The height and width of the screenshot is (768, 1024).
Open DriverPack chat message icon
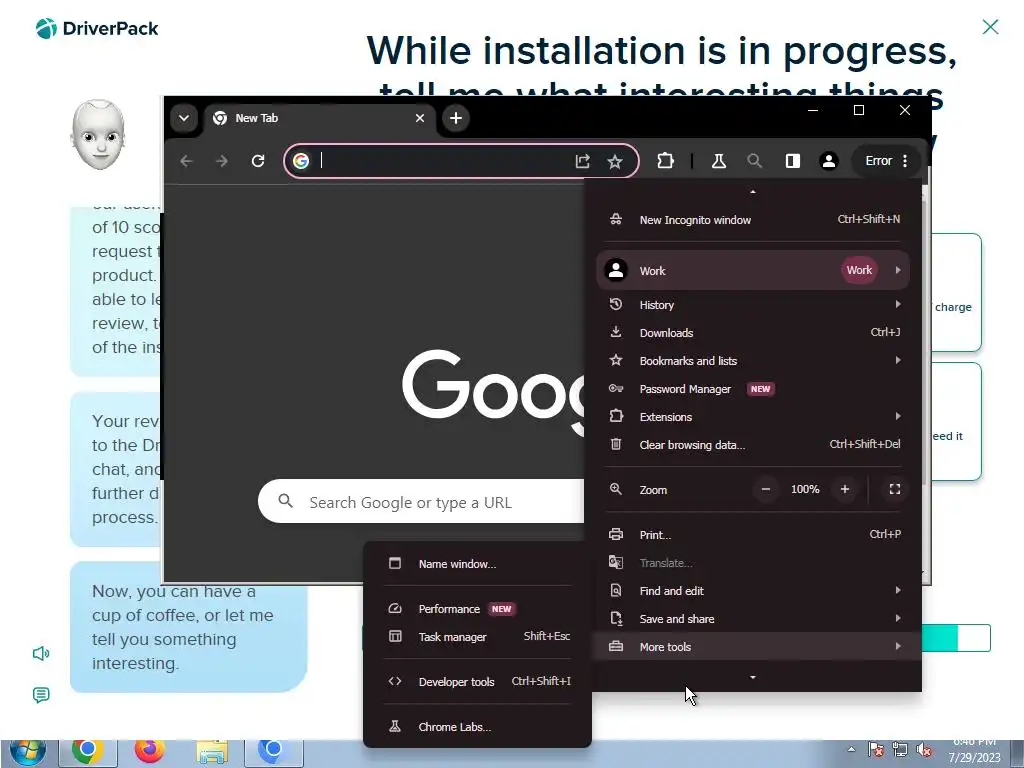[x=41, y=695]
